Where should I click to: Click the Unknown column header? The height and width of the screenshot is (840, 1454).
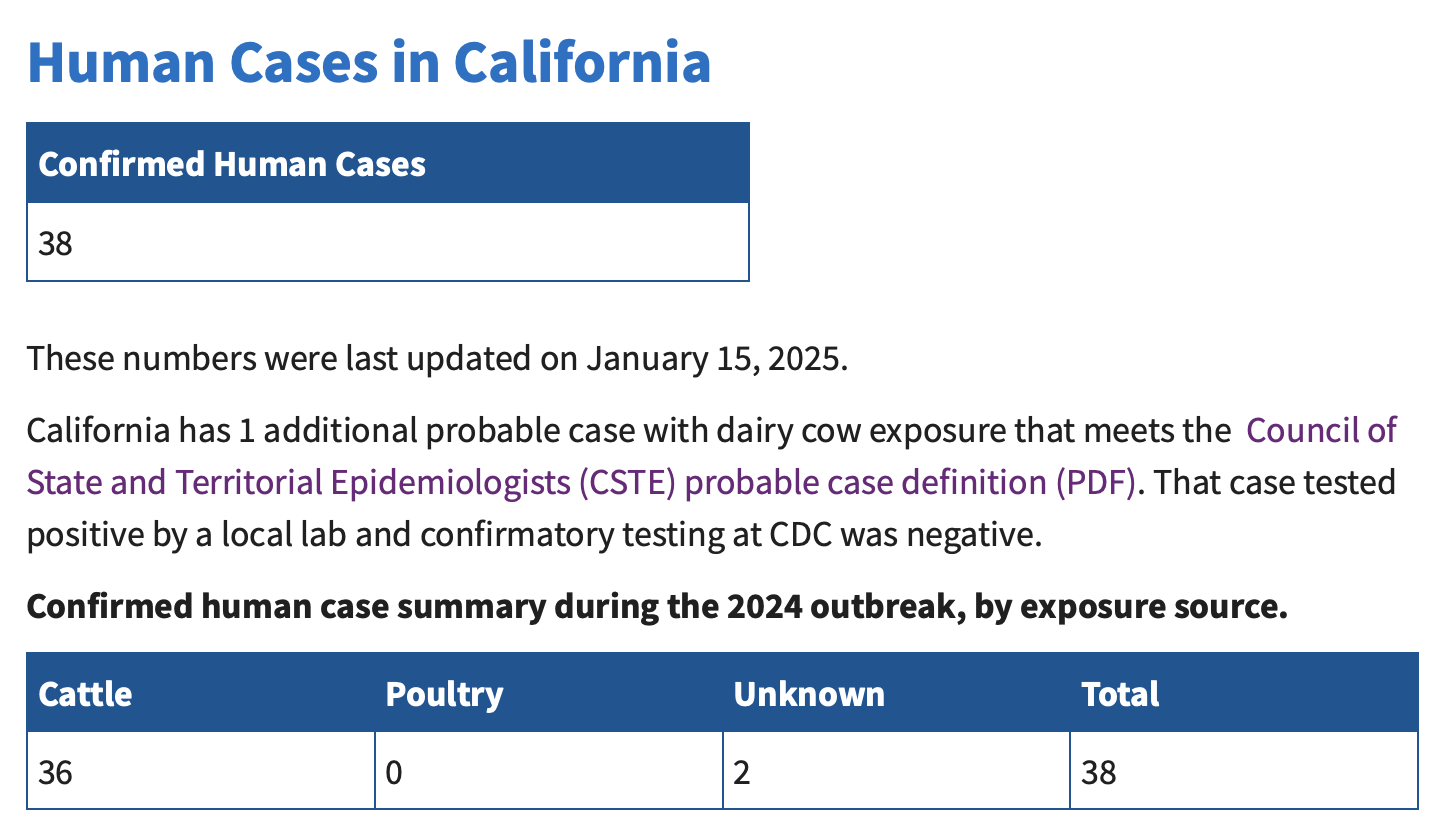click(x=896, y=693)
